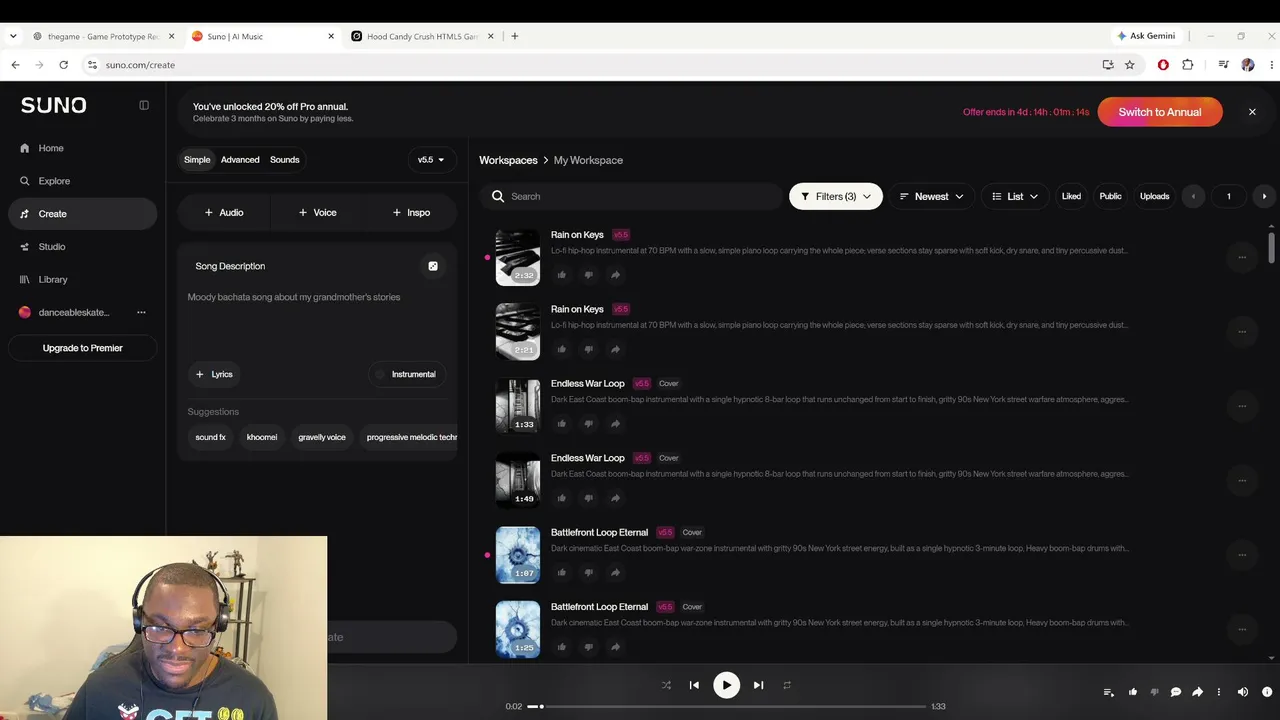This screenshot has height=720, width=1280.
Task: Toggle the Public filter
Action: point(1110,196)
